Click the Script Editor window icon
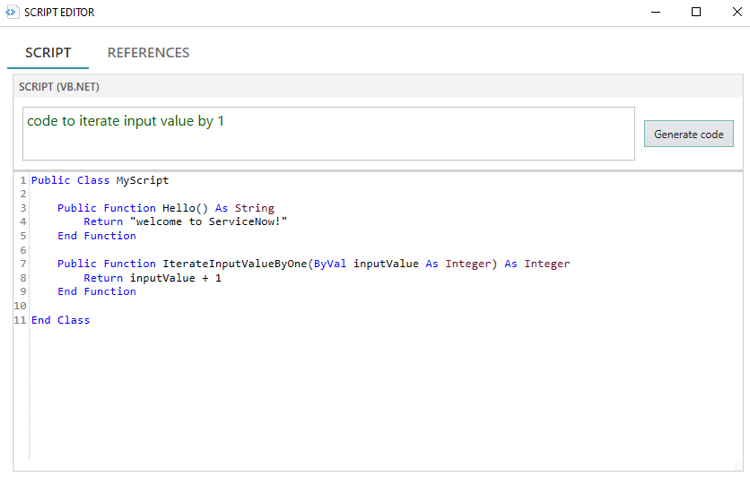 [x=11, y=12]
